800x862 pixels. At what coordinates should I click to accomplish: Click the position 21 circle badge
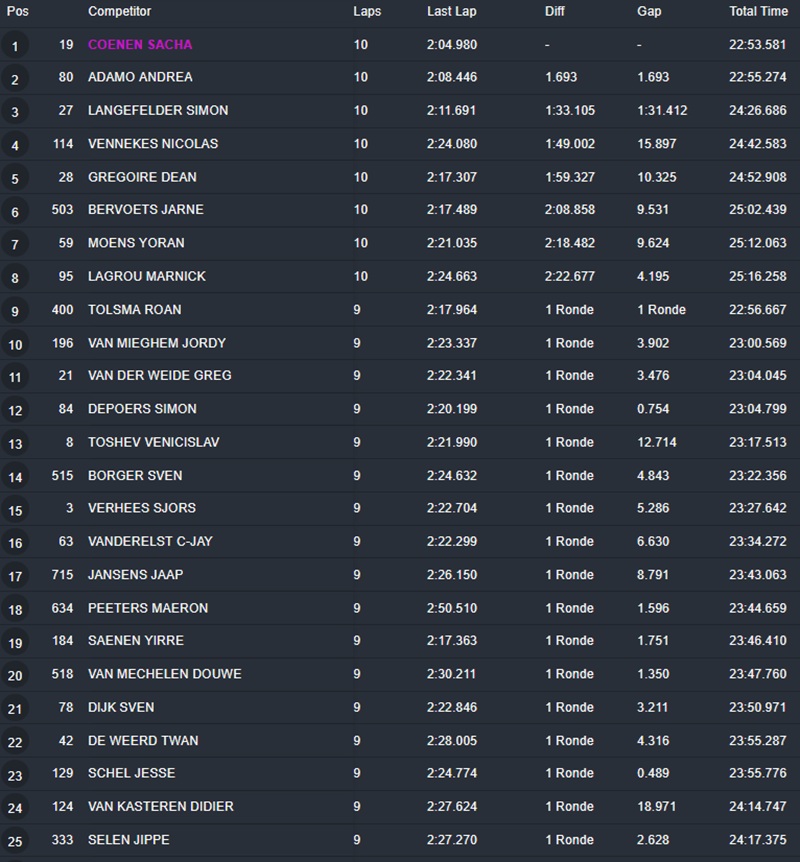coord(15,709)
